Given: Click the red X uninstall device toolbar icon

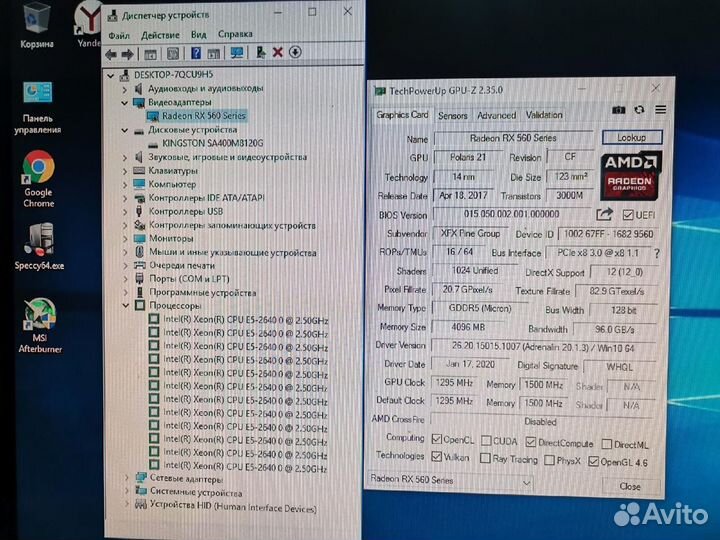Looking at the screenshot, I should click(277, 52).
